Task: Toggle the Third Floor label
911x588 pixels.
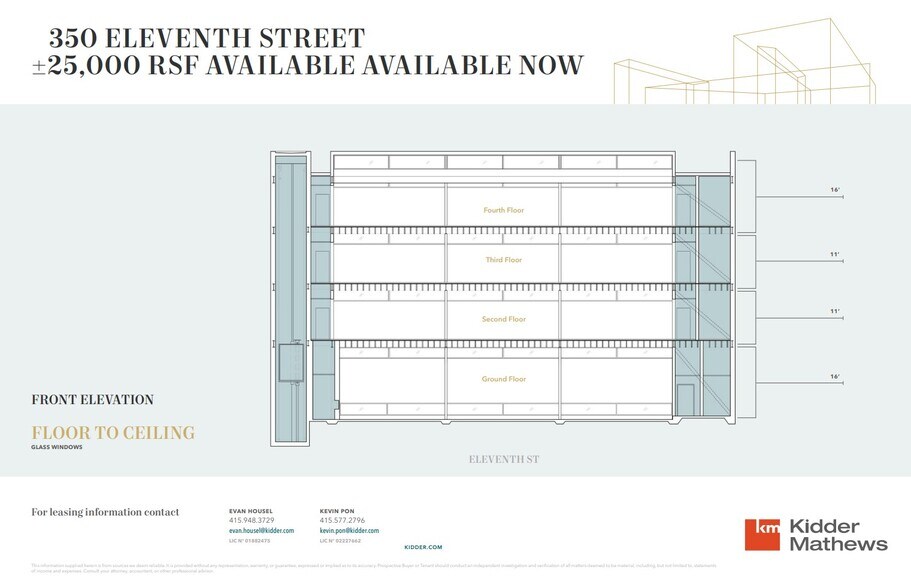Action: (x=502, y=258)
